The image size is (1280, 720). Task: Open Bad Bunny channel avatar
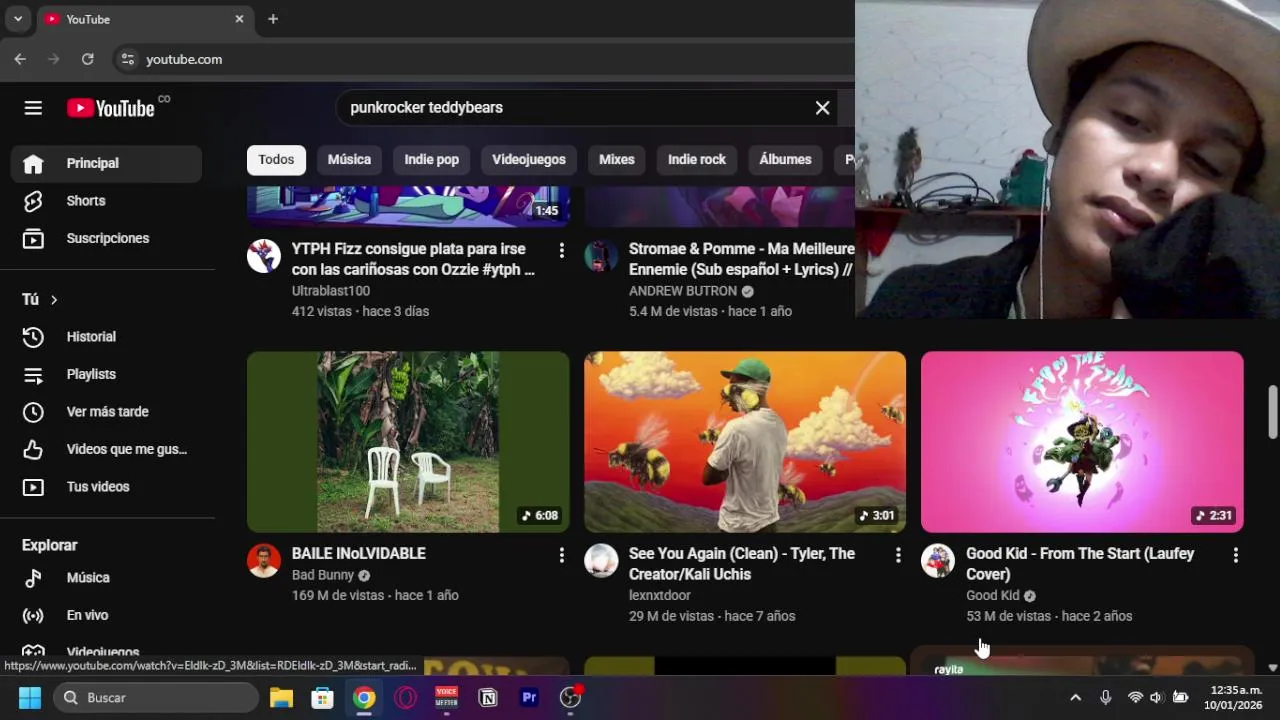click(264, 561)
